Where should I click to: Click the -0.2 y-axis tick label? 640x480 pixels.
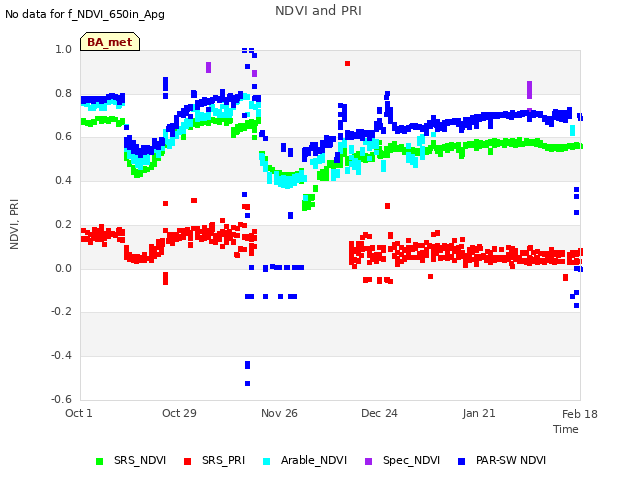[x=61, y=312]
